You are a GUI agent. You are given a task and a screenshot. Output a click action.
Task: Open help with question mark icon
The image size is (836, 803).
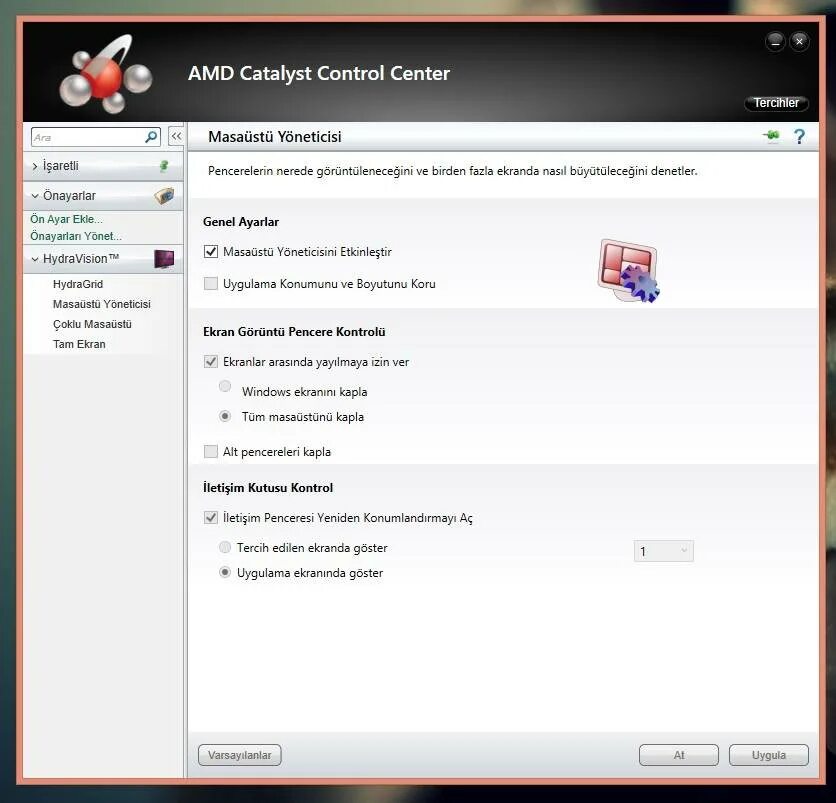point(799,136)
